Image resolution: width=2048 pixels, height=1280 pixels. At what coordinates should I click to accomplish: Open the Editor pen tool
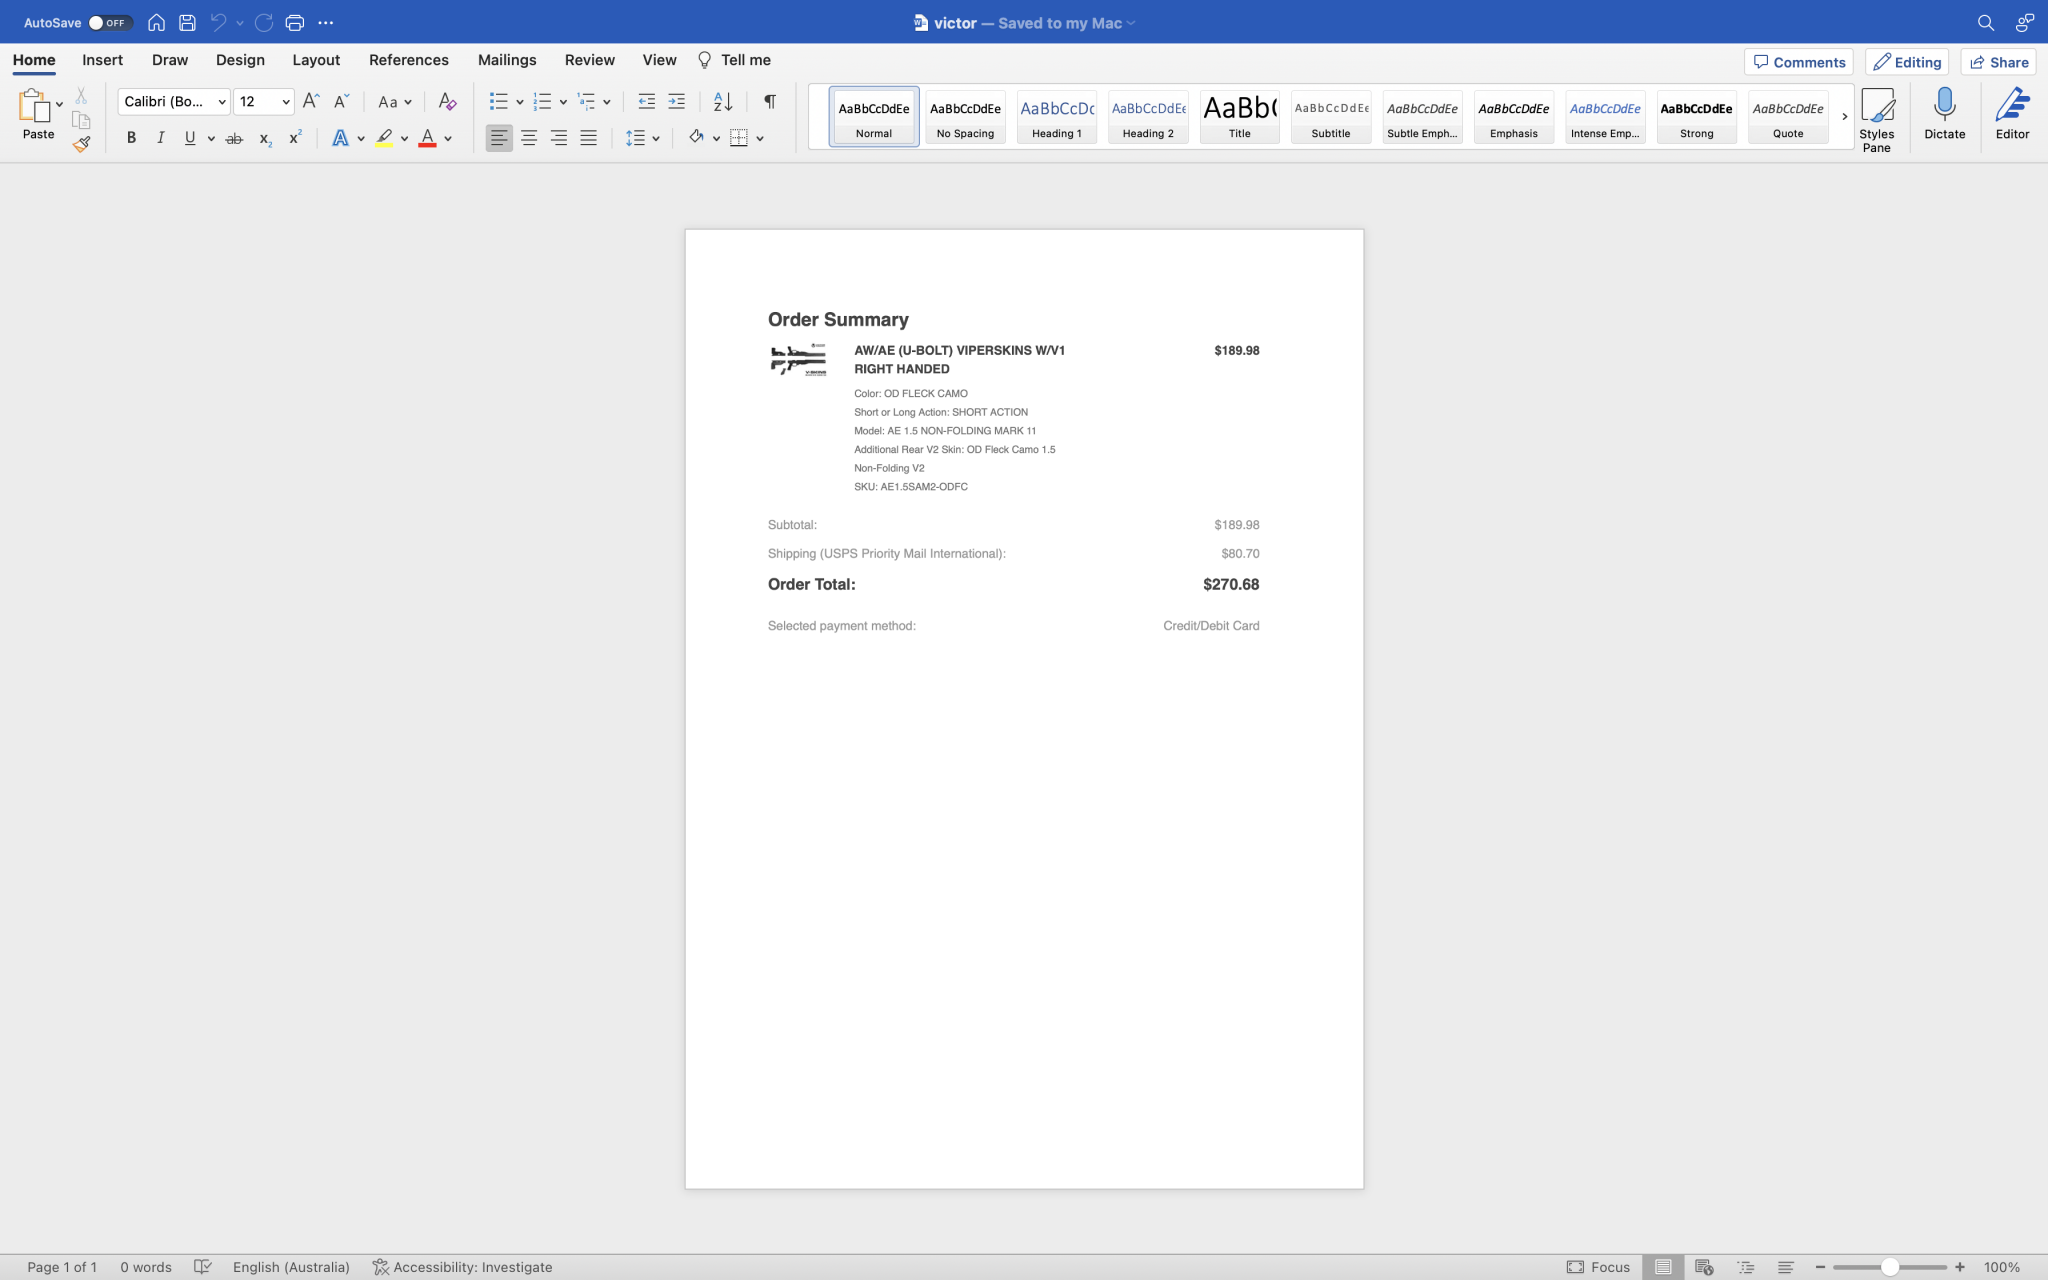coord(2011,113)
